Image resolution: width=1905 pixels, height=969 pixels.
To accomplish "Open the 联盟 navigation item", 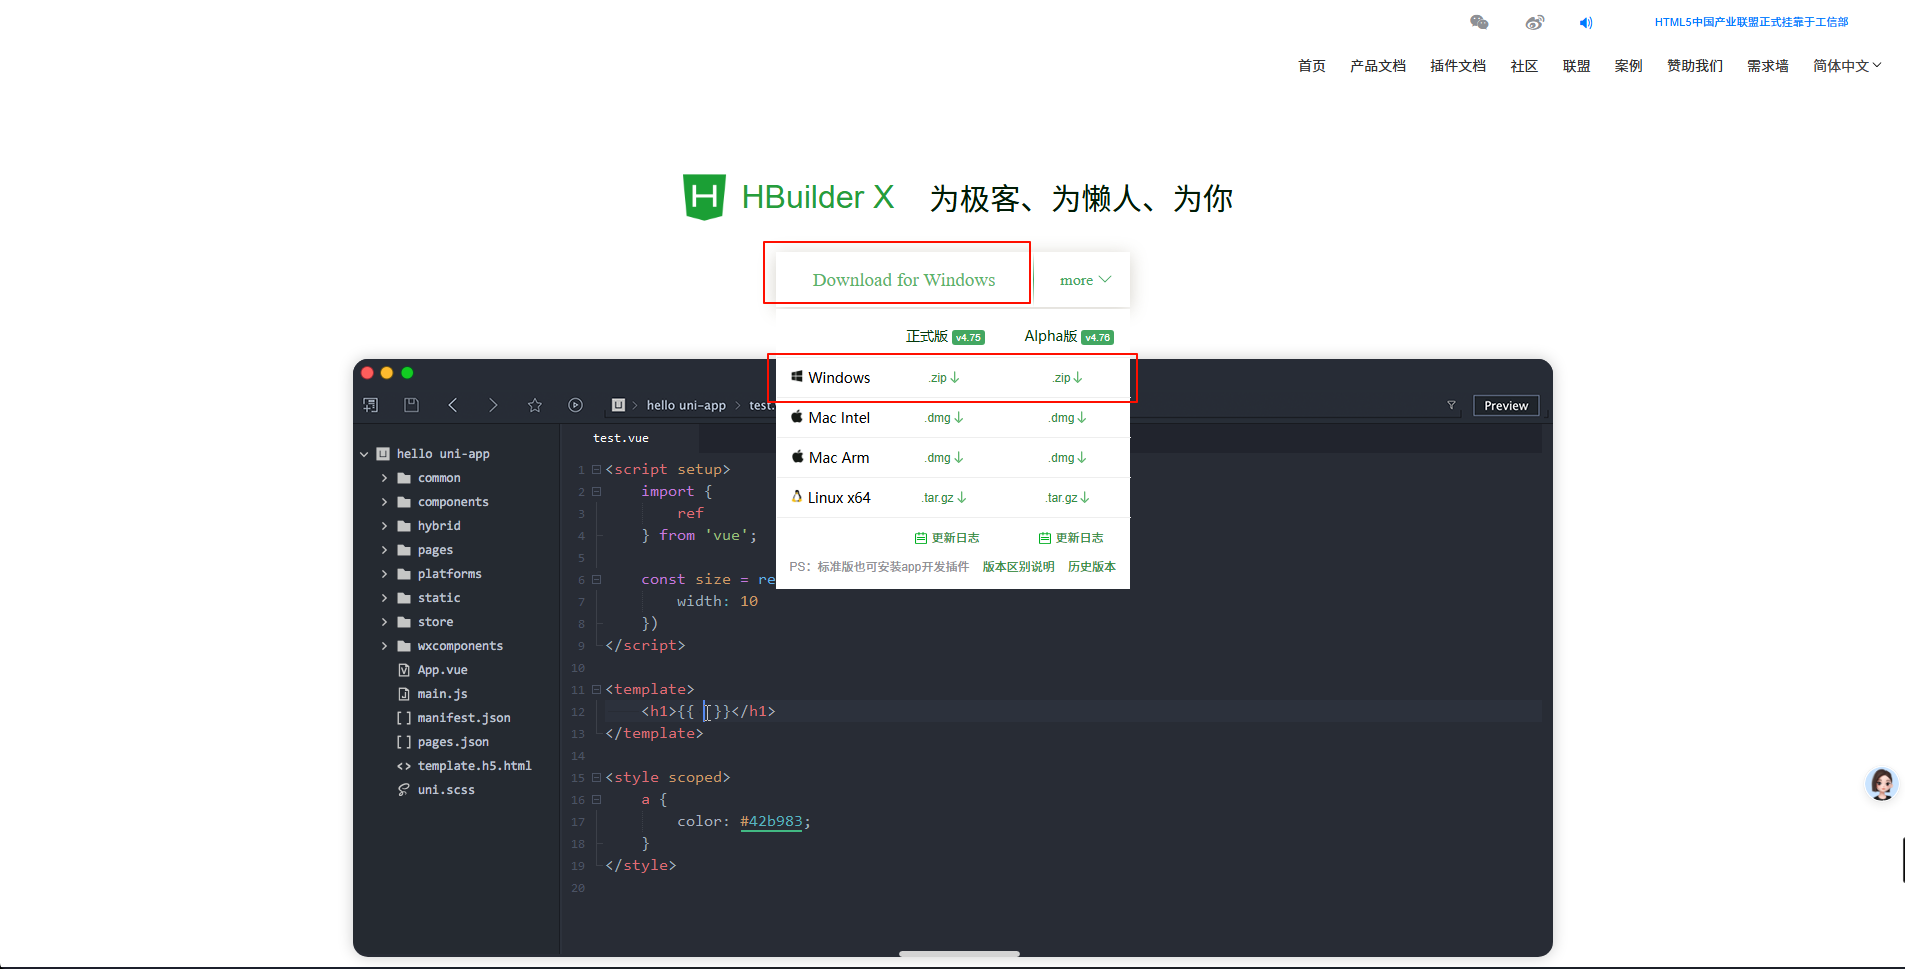I will pyautogui.click(x=1576, y=66).
